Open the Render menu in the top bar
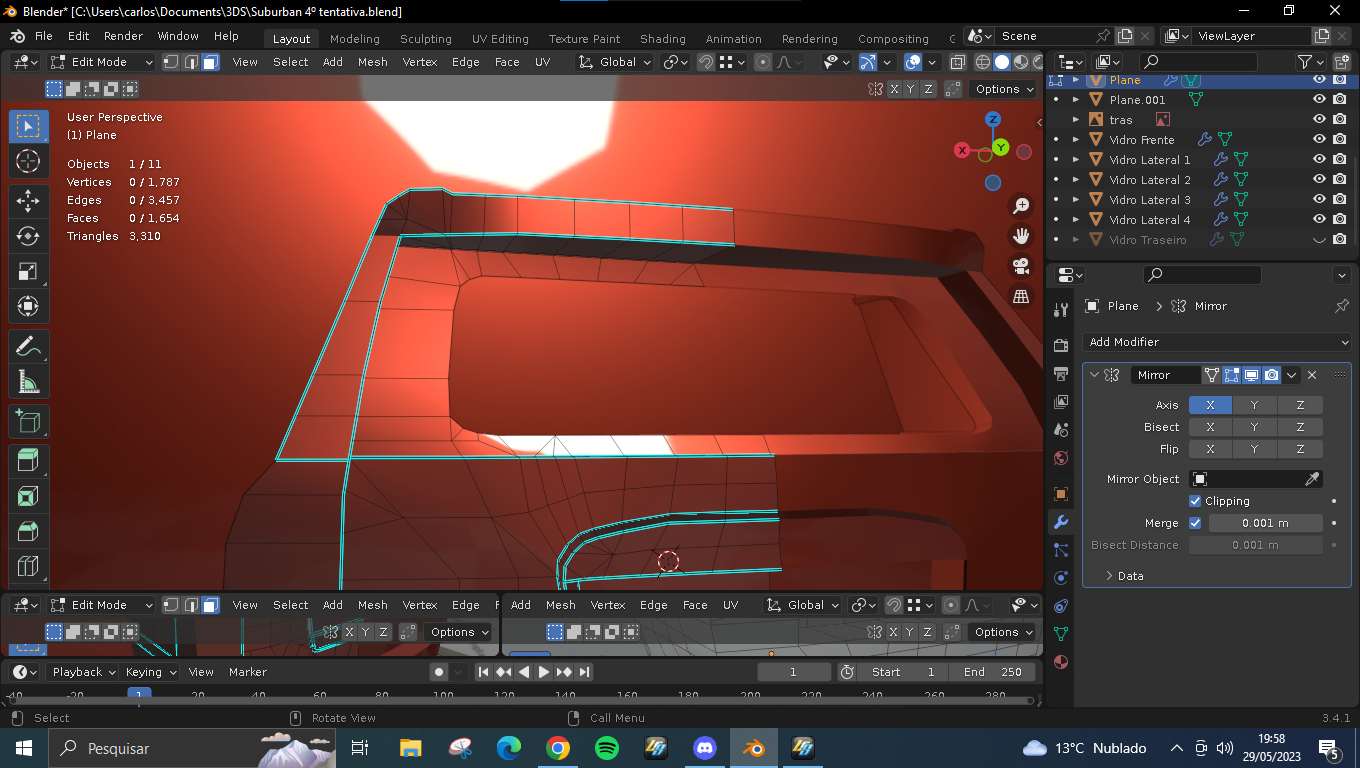 (x=123, y=36)
